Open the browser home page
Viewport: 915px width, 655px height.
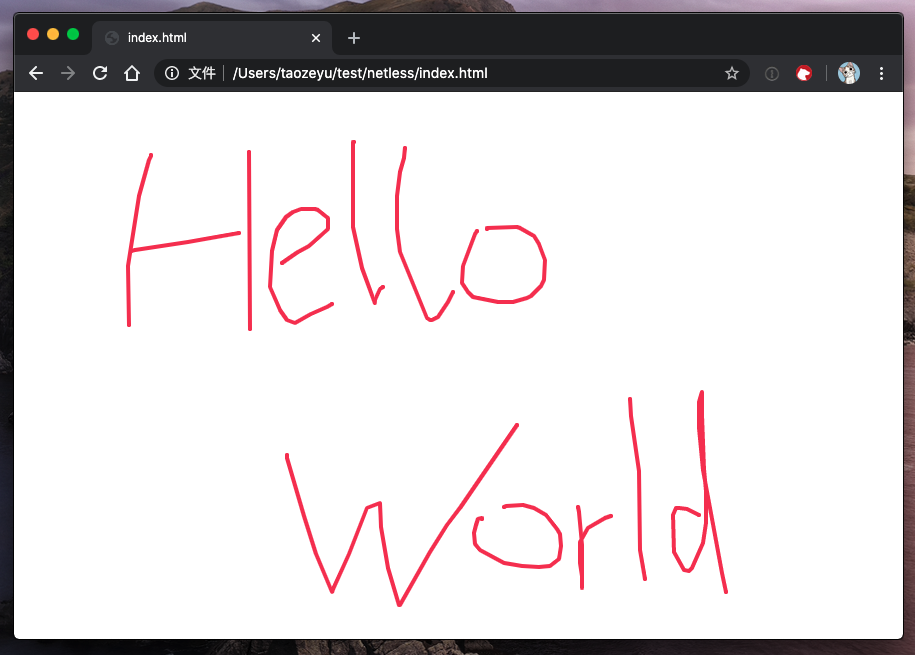[x=132, y=73]
